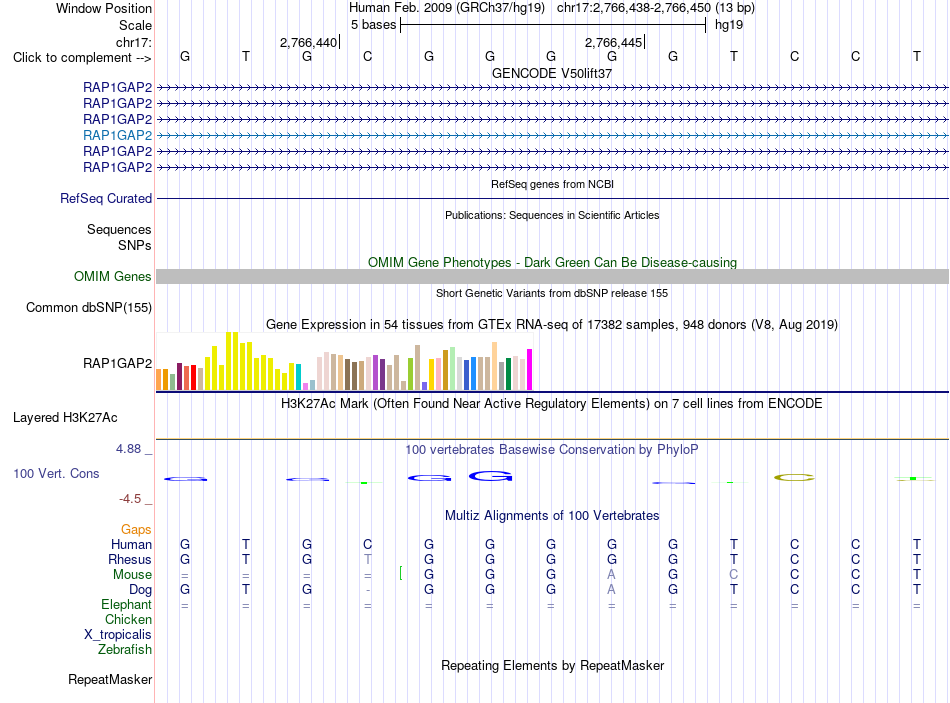Screen dimensions: 950x703
Task: Click the 'Click to complement -->' label
Action: click(82, 58)
